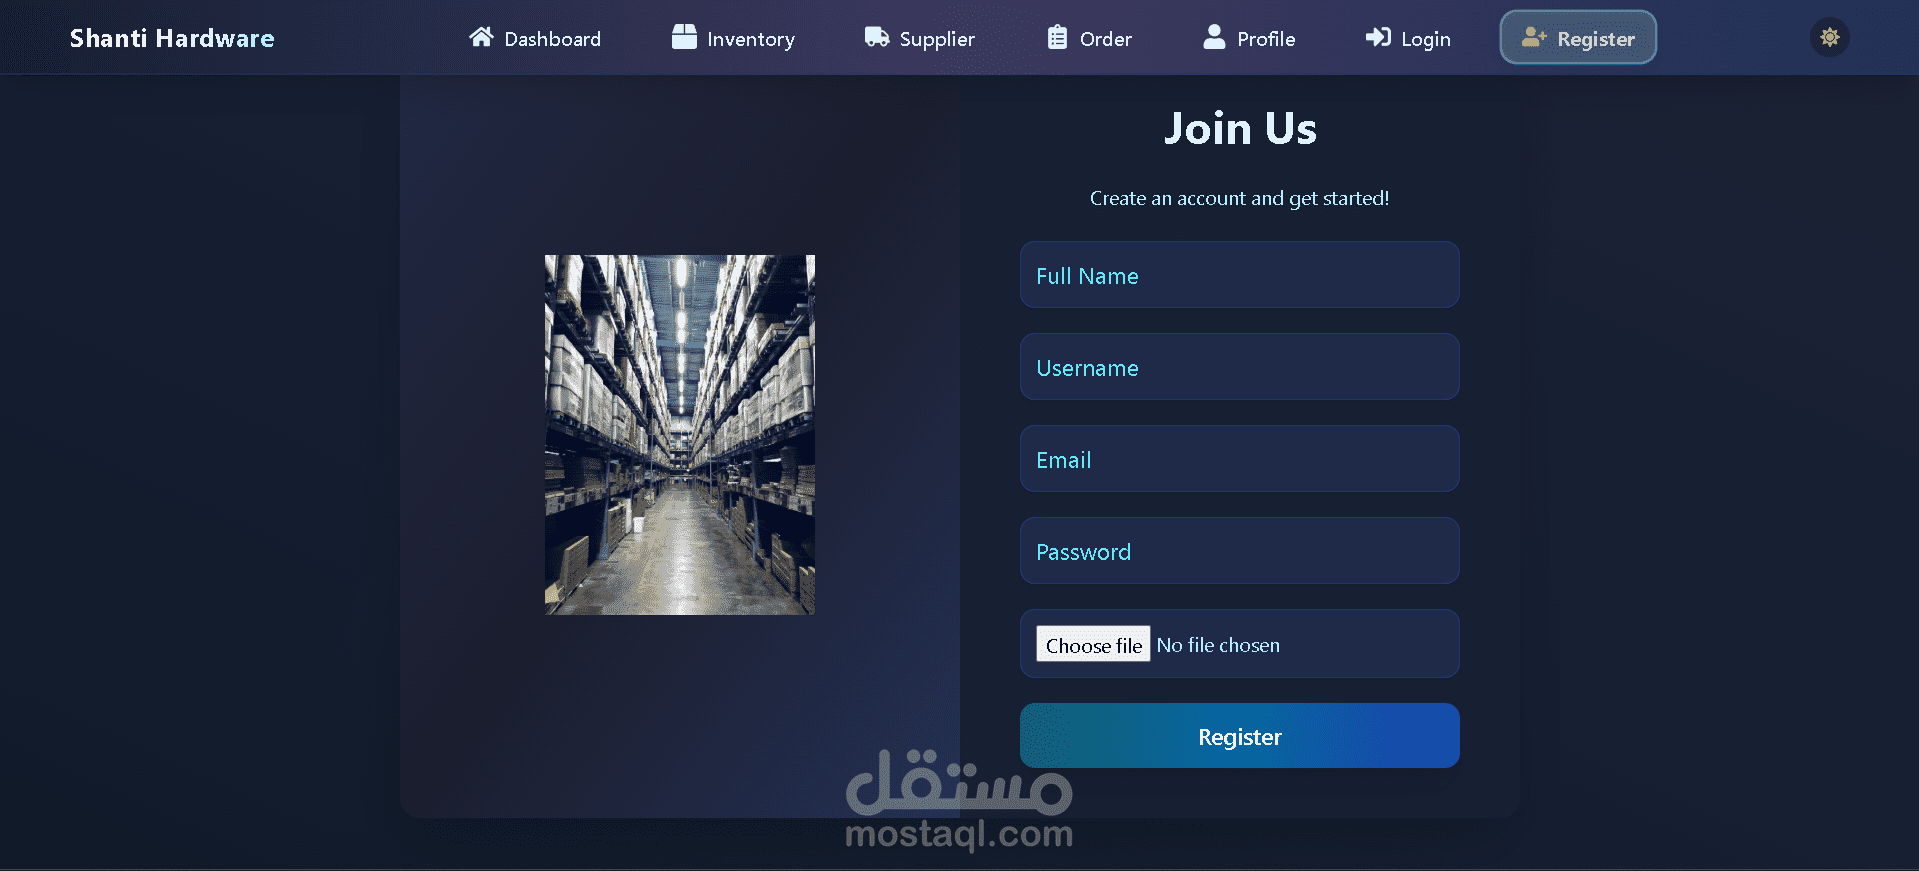Click into the Password field
This screenshot has height=871, width=1919.
click(1239, 551)
